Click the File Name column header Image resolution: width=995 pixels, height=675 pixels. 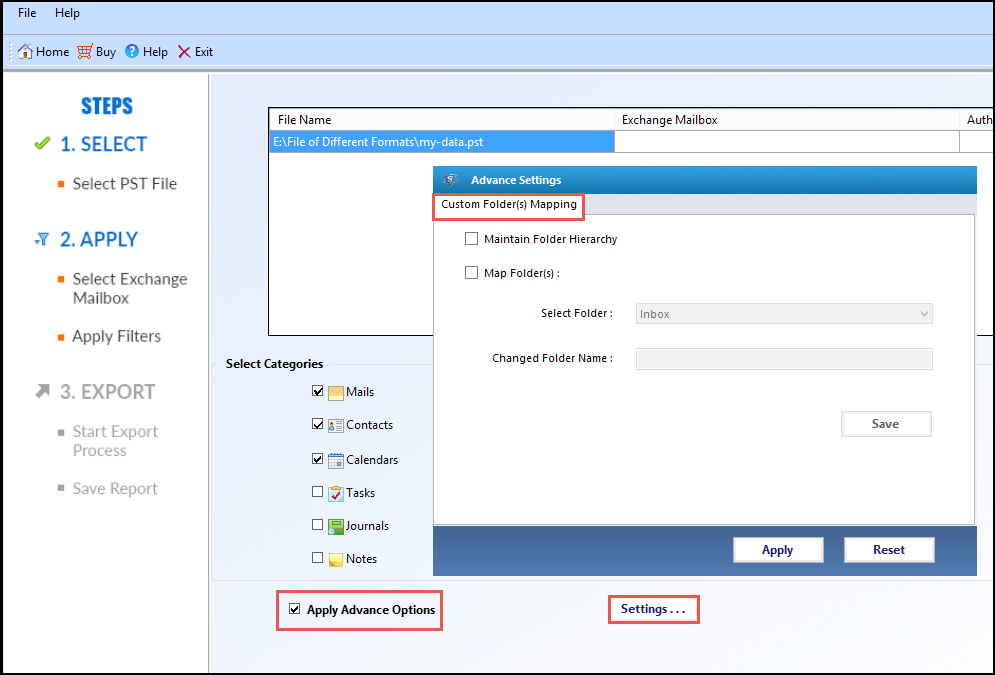point(442,120)
